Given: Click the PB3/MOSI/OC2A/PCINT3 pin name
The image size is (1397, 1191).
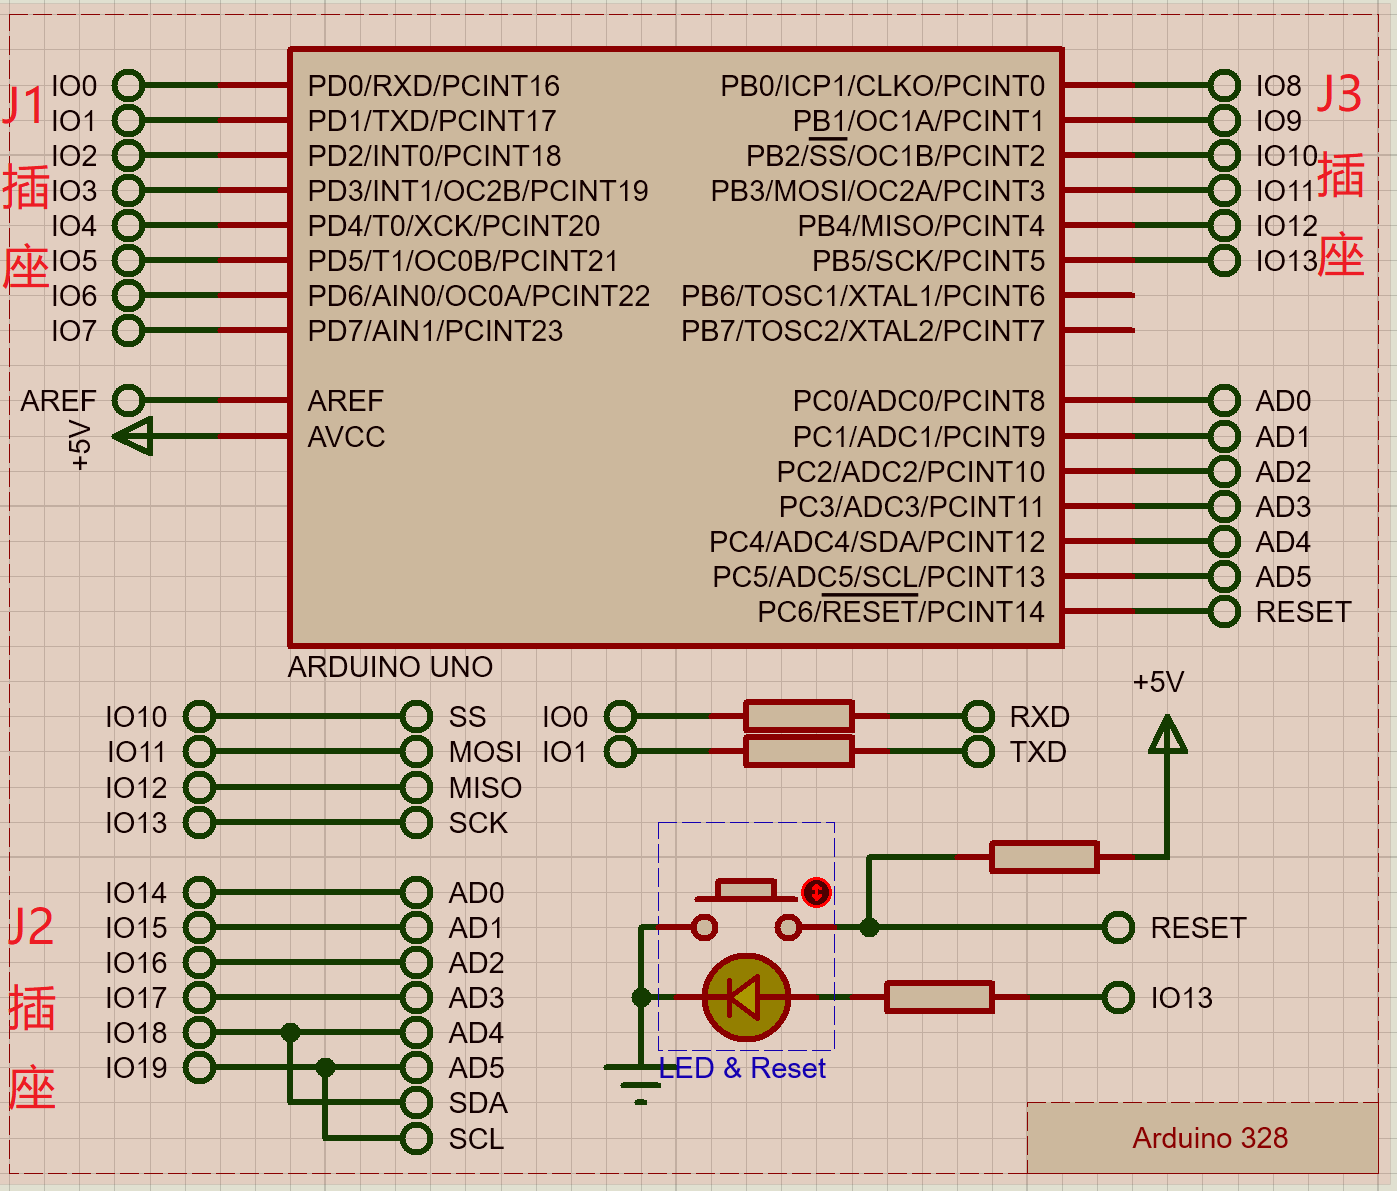Looking at the screenshot, I should pos(877,191).
